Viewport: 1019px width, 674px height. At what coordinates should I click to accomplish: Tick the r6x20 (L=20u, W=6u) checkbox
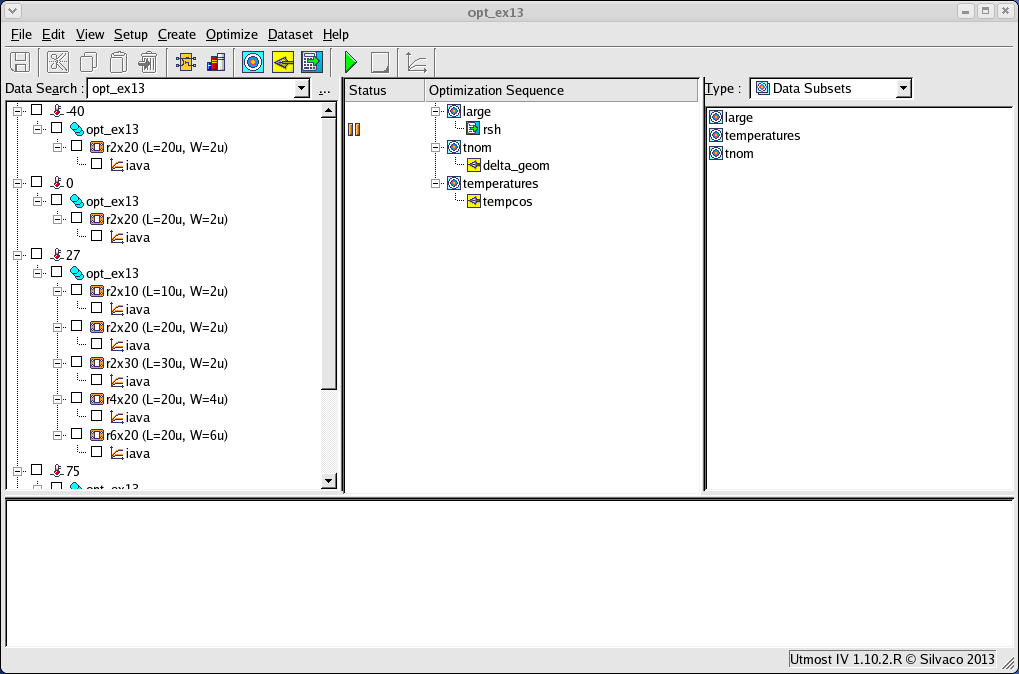tap(77, 434)
